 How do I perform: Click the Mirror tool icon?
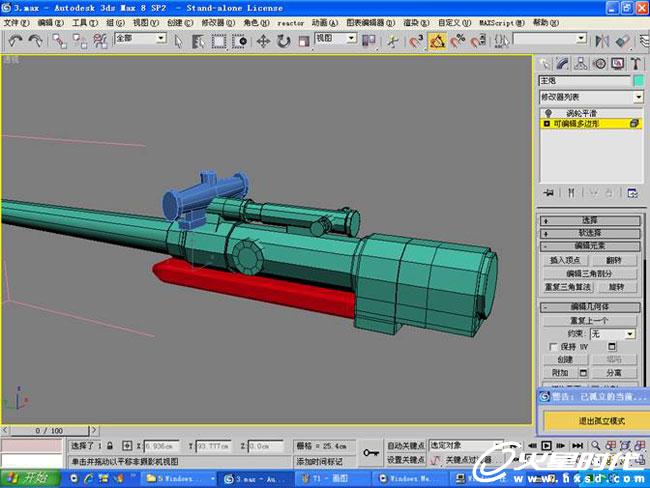click(x=602, y=41)
